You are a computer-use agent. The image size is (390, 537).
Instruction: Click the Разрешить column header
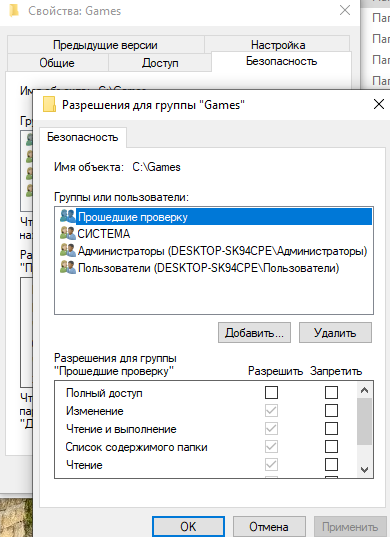point(276,371)
